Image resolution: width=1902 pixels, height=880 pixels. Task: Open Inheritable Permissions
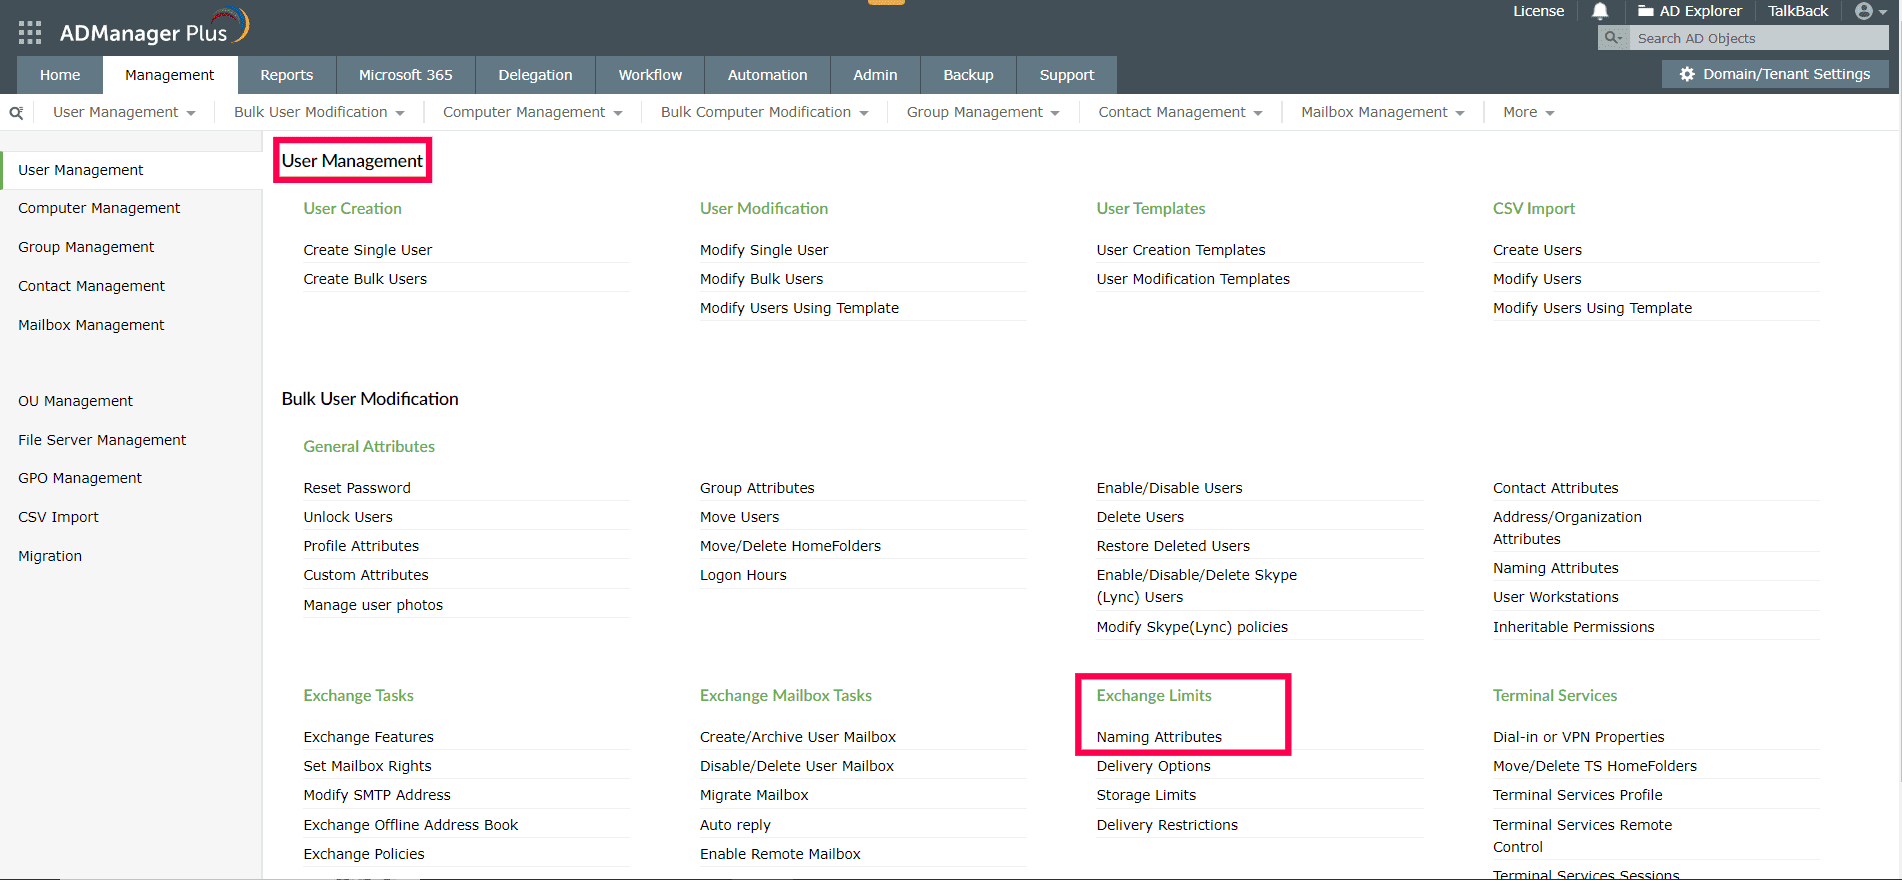point(1573,627)
